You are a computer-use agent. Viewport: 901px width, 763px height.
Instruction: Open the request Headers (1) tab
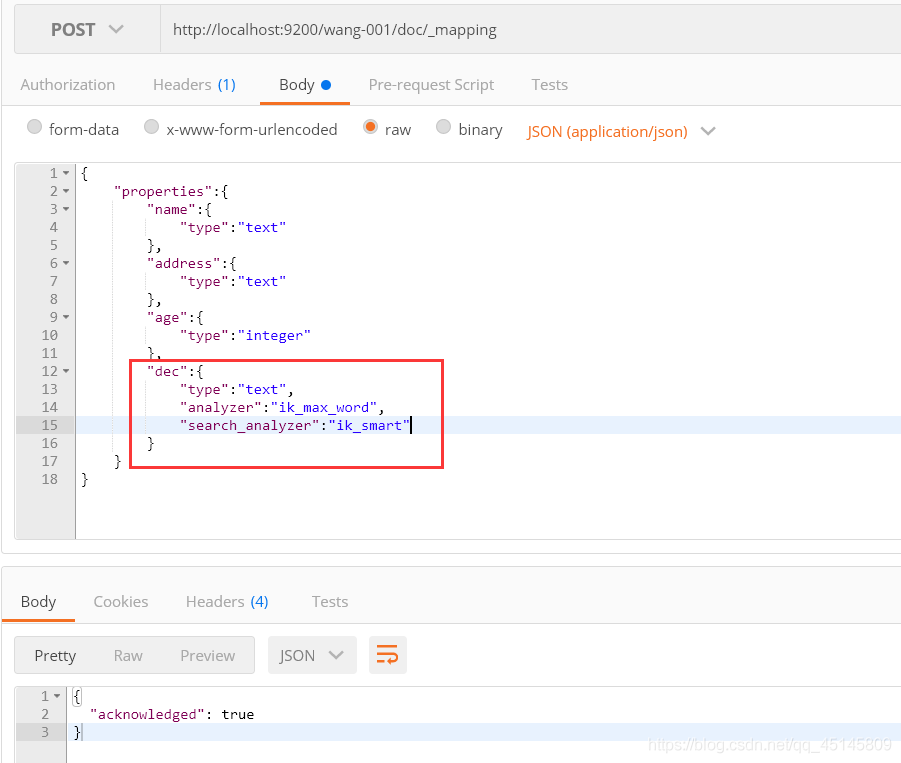[194, 85]
